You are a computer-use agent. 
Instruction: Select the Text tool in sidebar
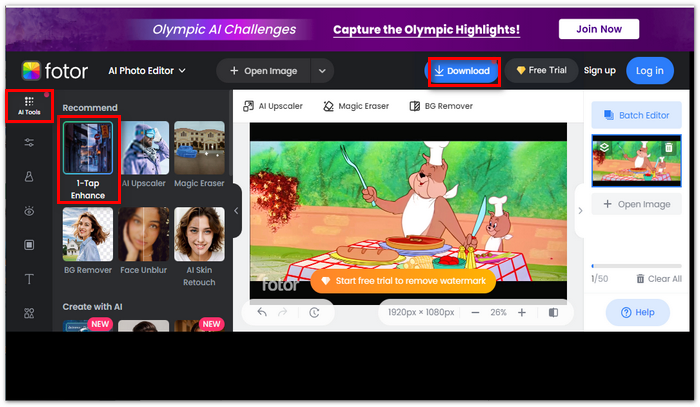click(29, 279)
